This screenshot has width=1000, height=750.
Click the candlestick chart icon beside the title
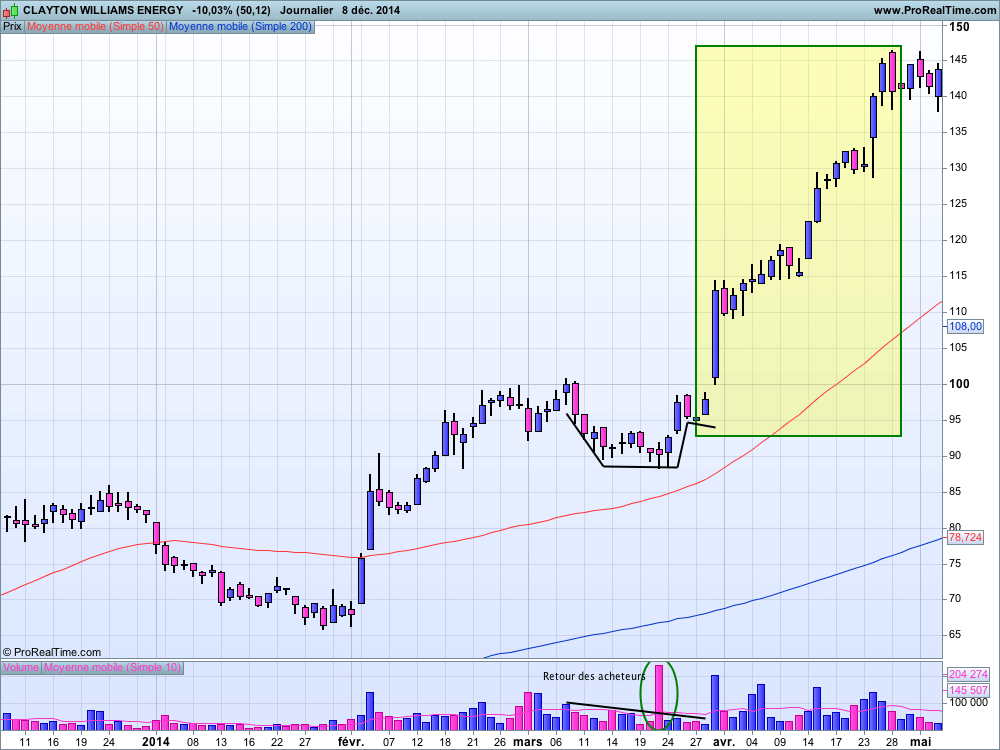pyautogui.click(x=10, y=10)
